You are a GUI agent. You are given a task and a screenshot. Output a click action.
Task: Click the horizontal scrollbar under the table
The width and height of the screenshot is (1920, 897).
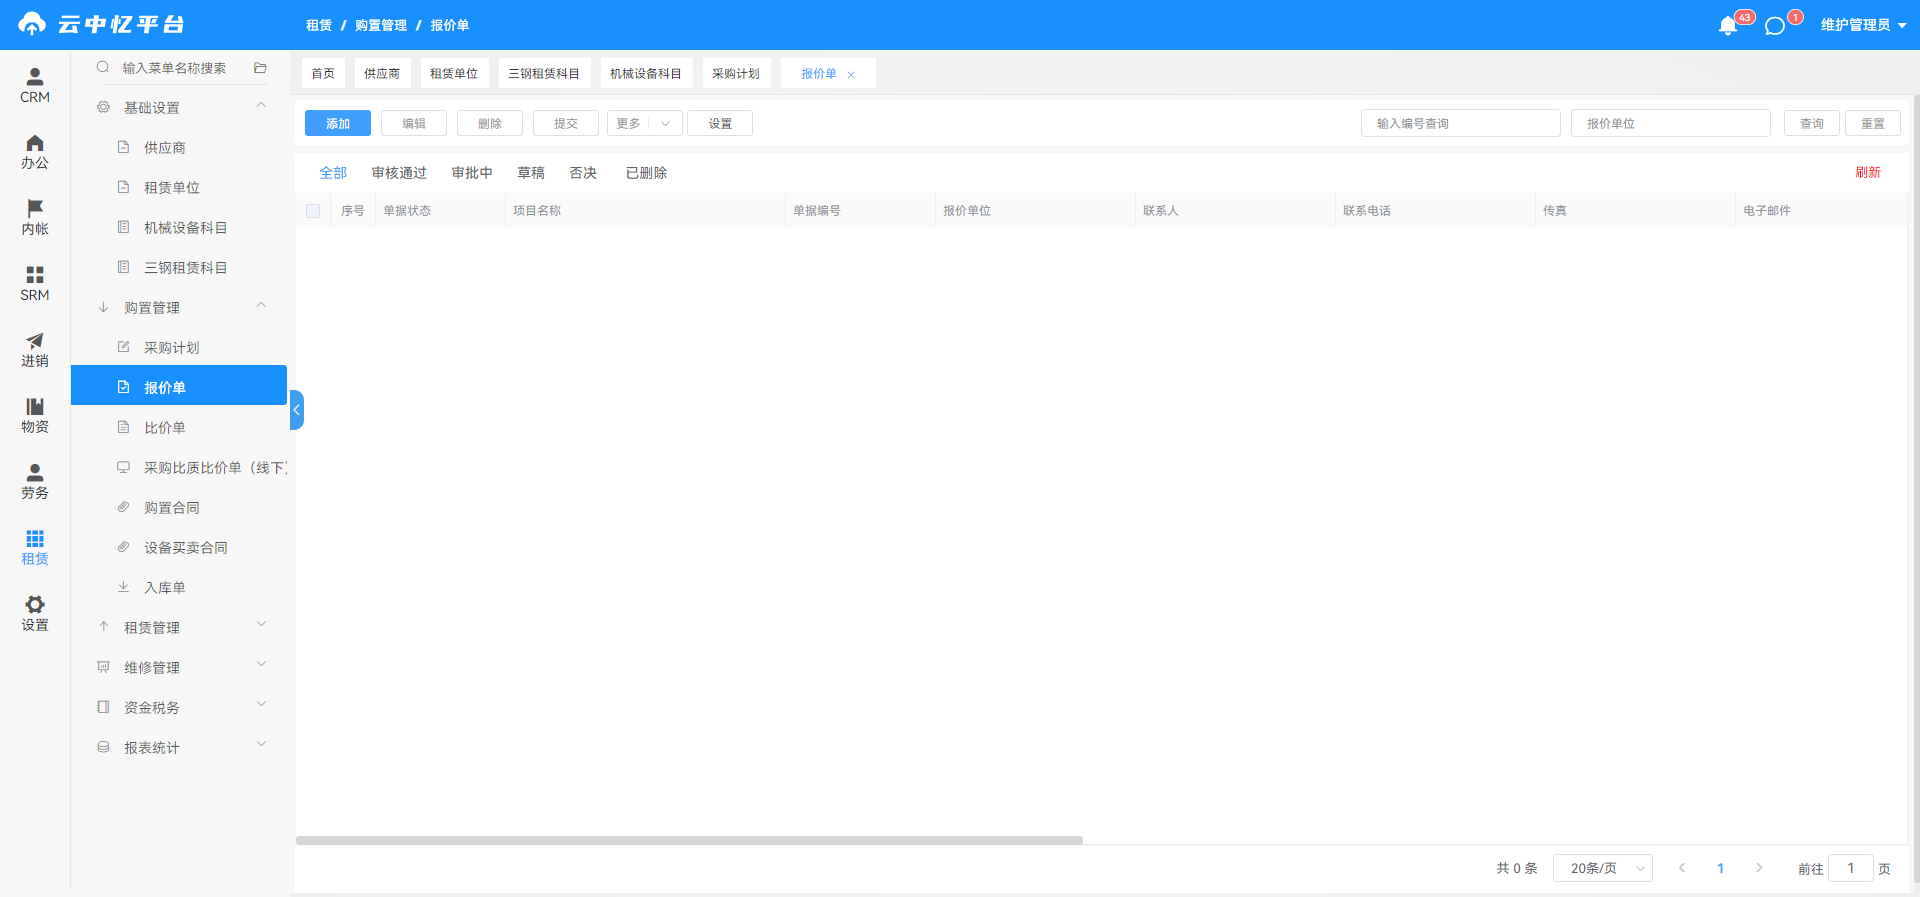[x=689, y=840]
